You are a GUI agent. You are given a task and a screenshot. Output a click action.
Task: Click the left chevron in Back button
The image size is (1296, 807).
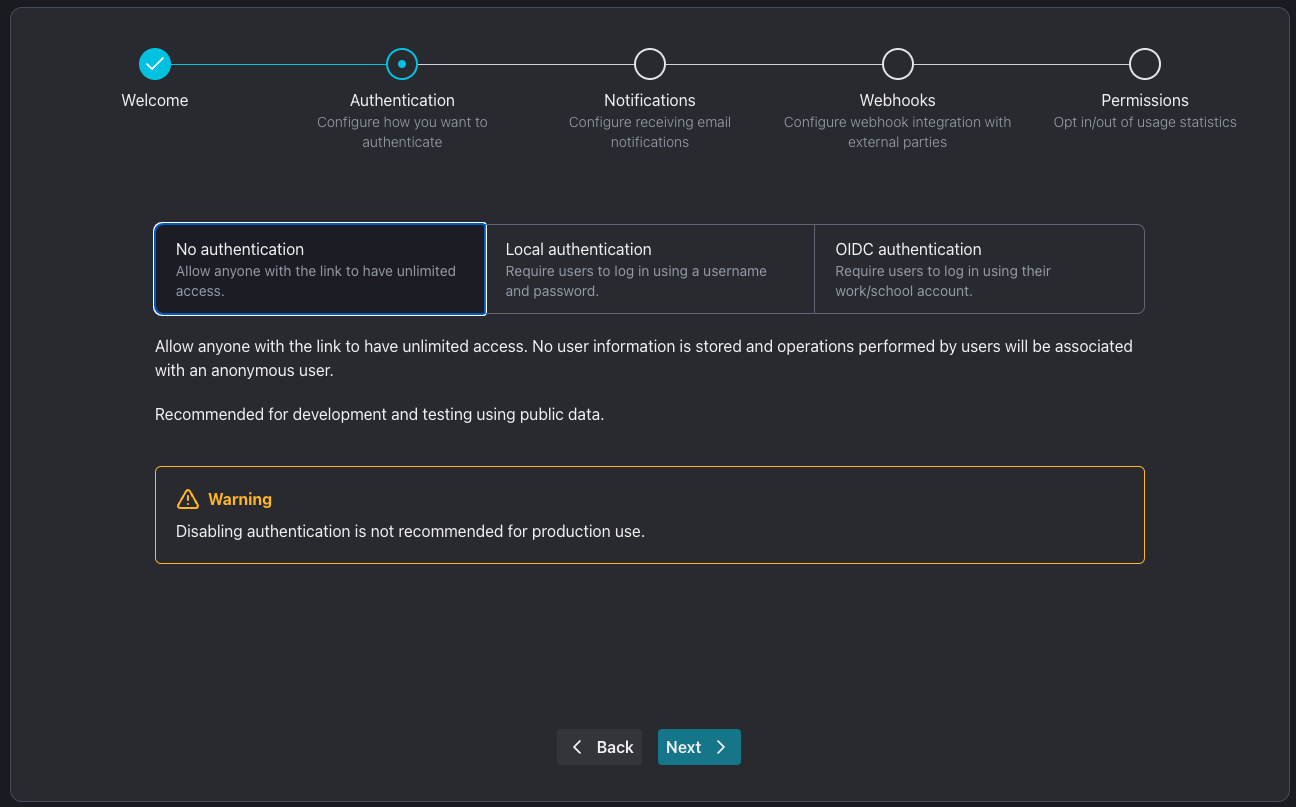(x=577, y=747)
